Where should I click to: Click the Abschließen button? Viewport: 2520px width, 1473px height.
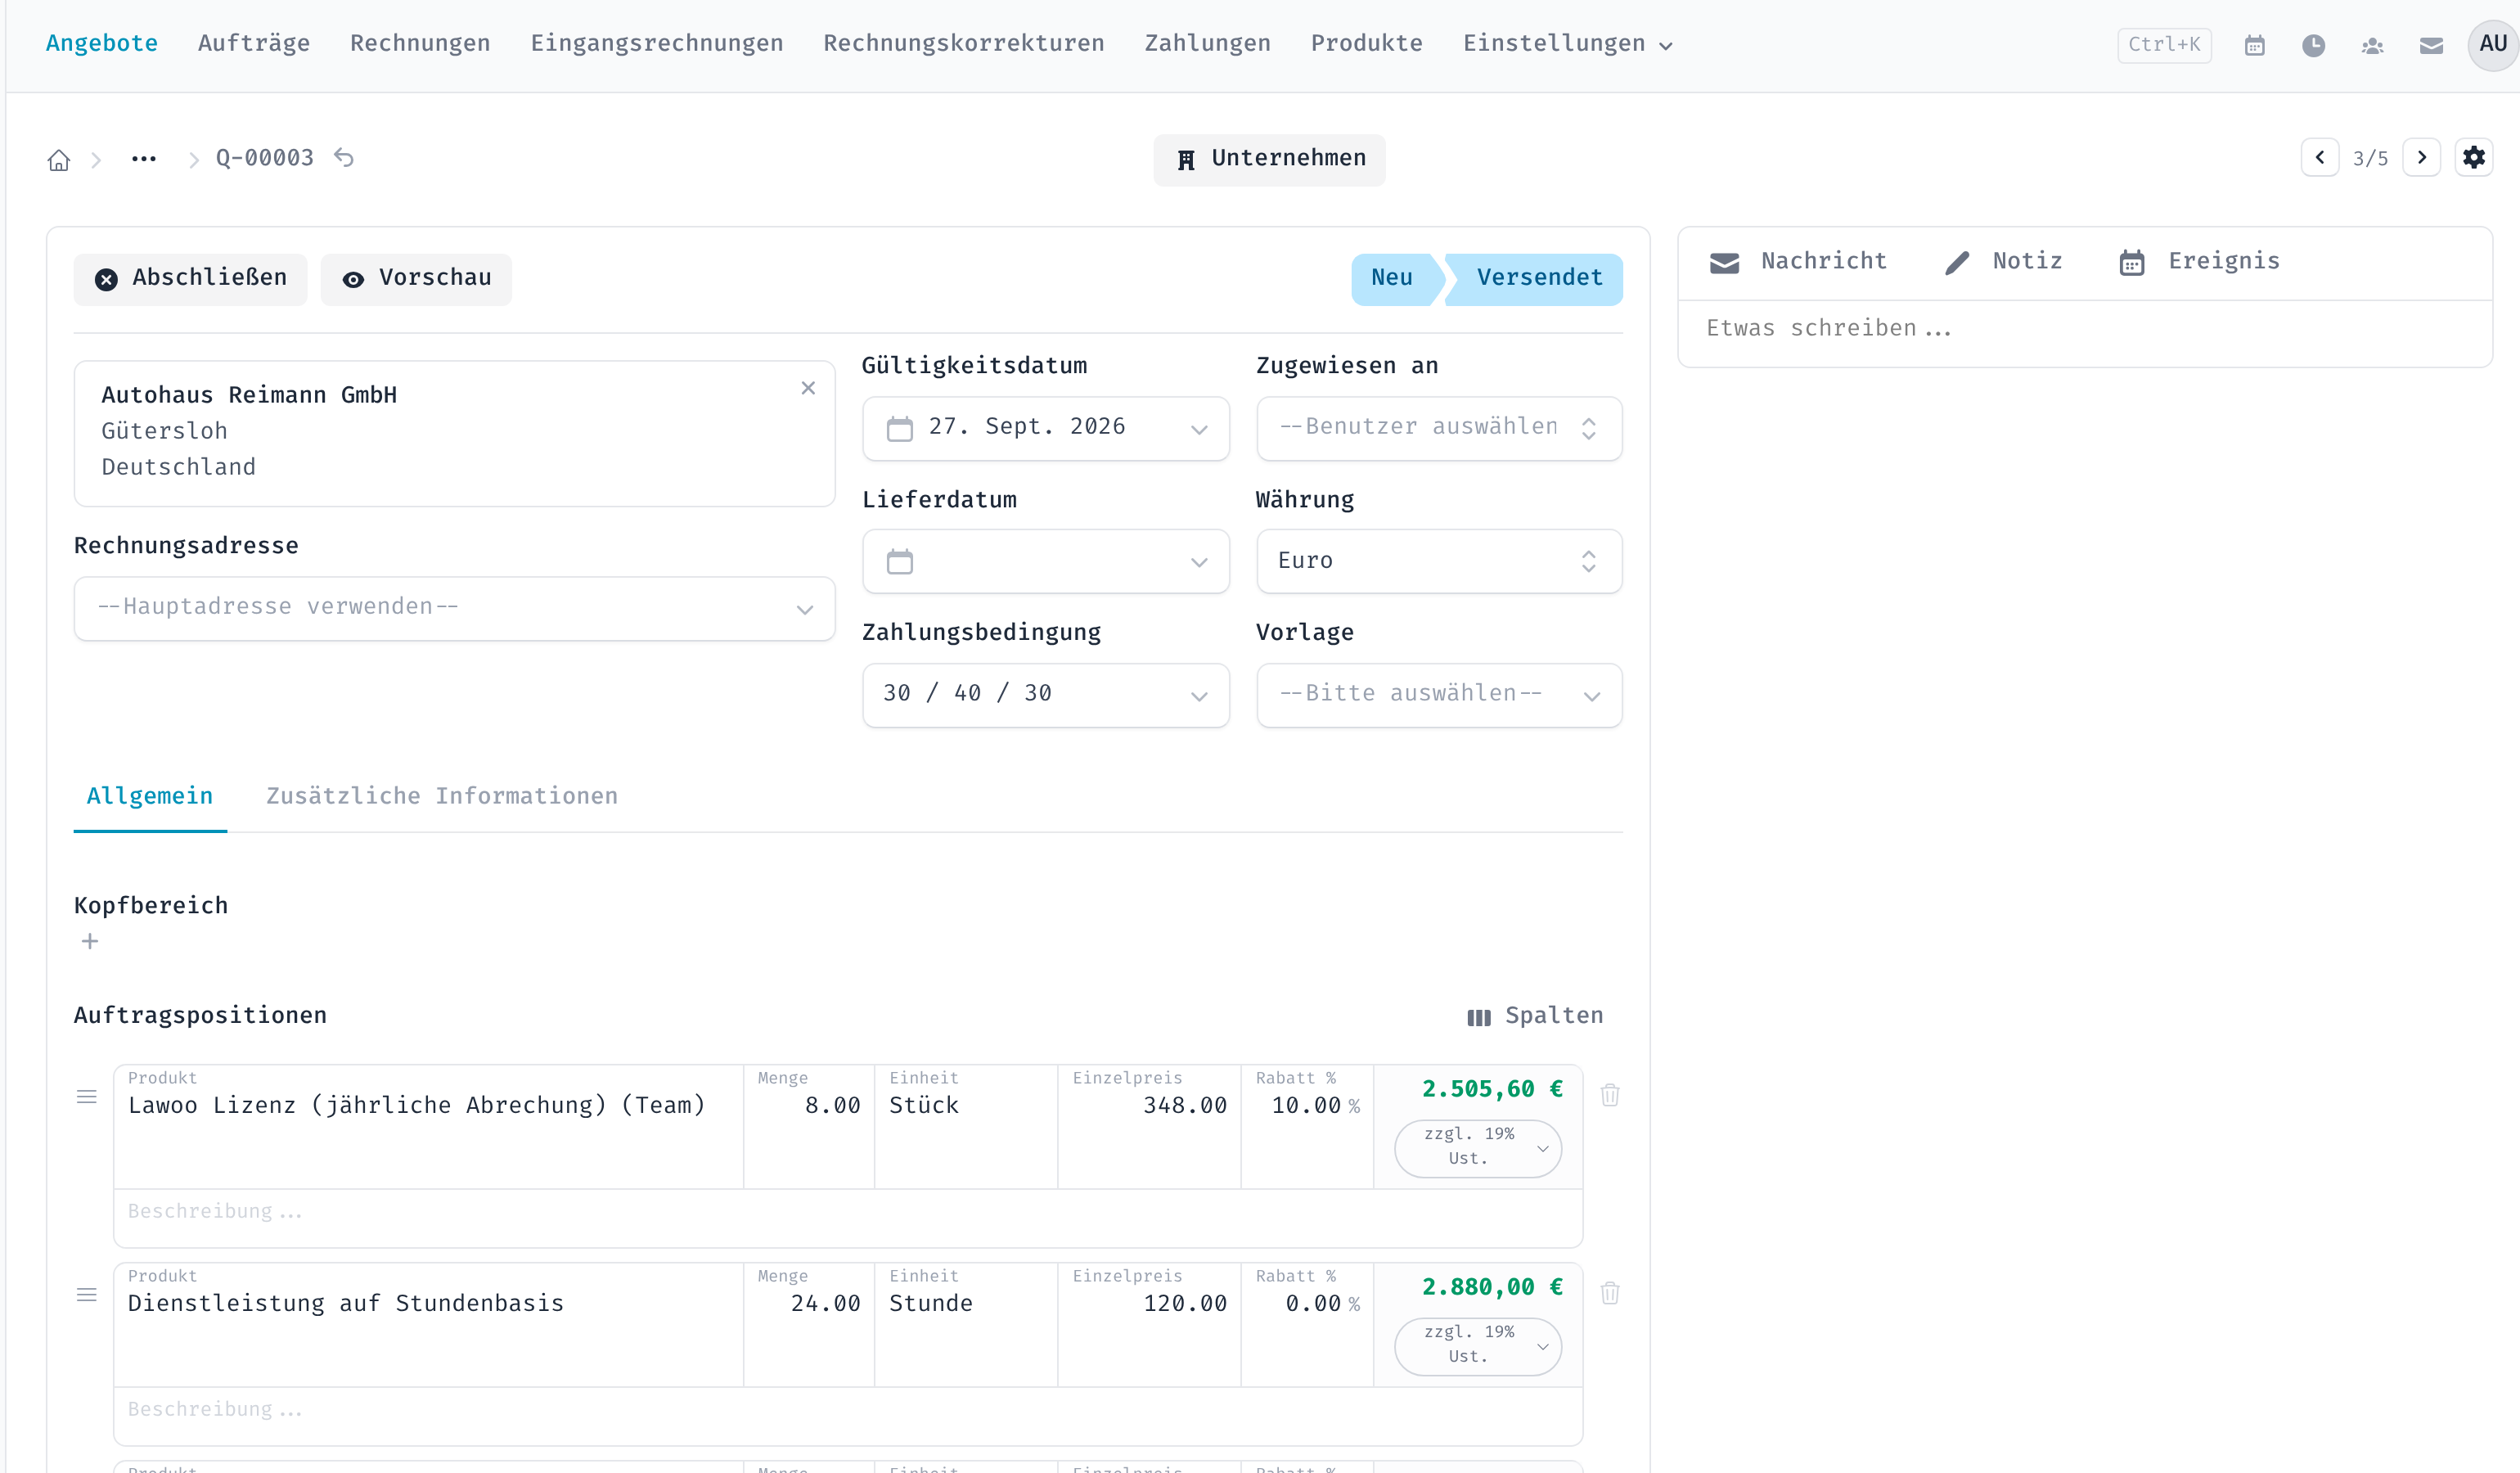190,279
